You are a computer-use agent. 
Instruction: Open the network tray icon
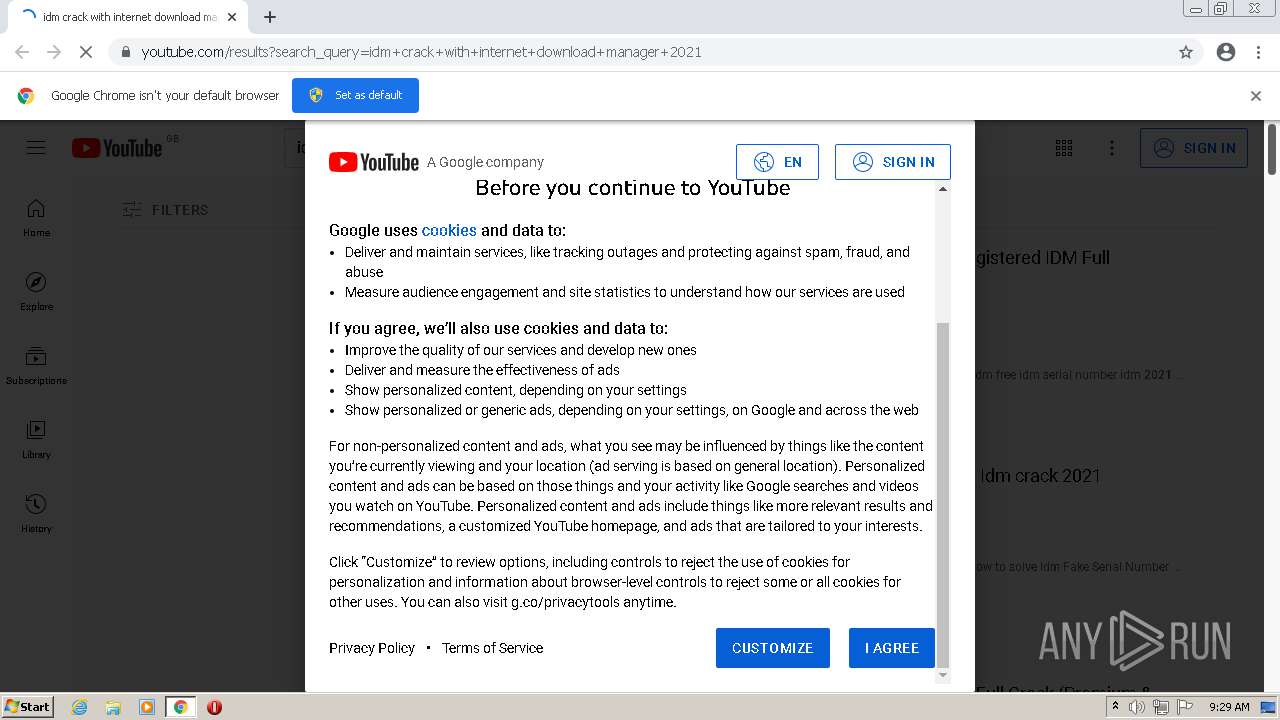point(1161,707)
